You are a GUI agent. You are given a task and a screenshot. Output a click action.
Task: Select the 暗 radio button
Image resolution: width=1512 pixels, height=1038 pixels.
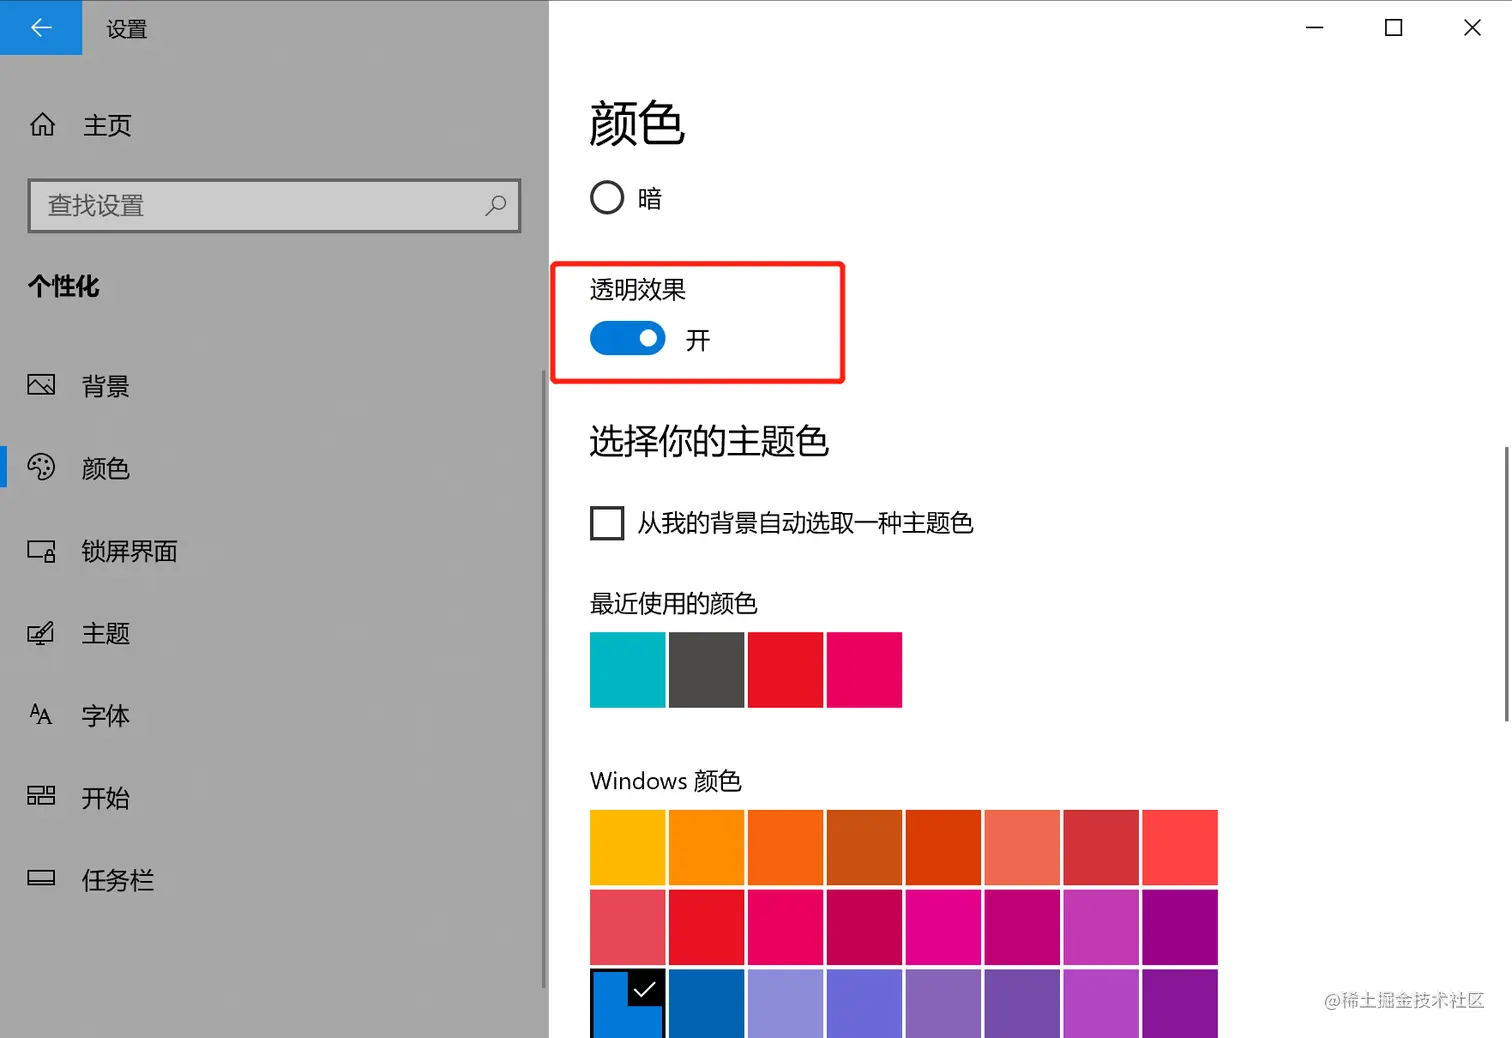click(607, 198)
